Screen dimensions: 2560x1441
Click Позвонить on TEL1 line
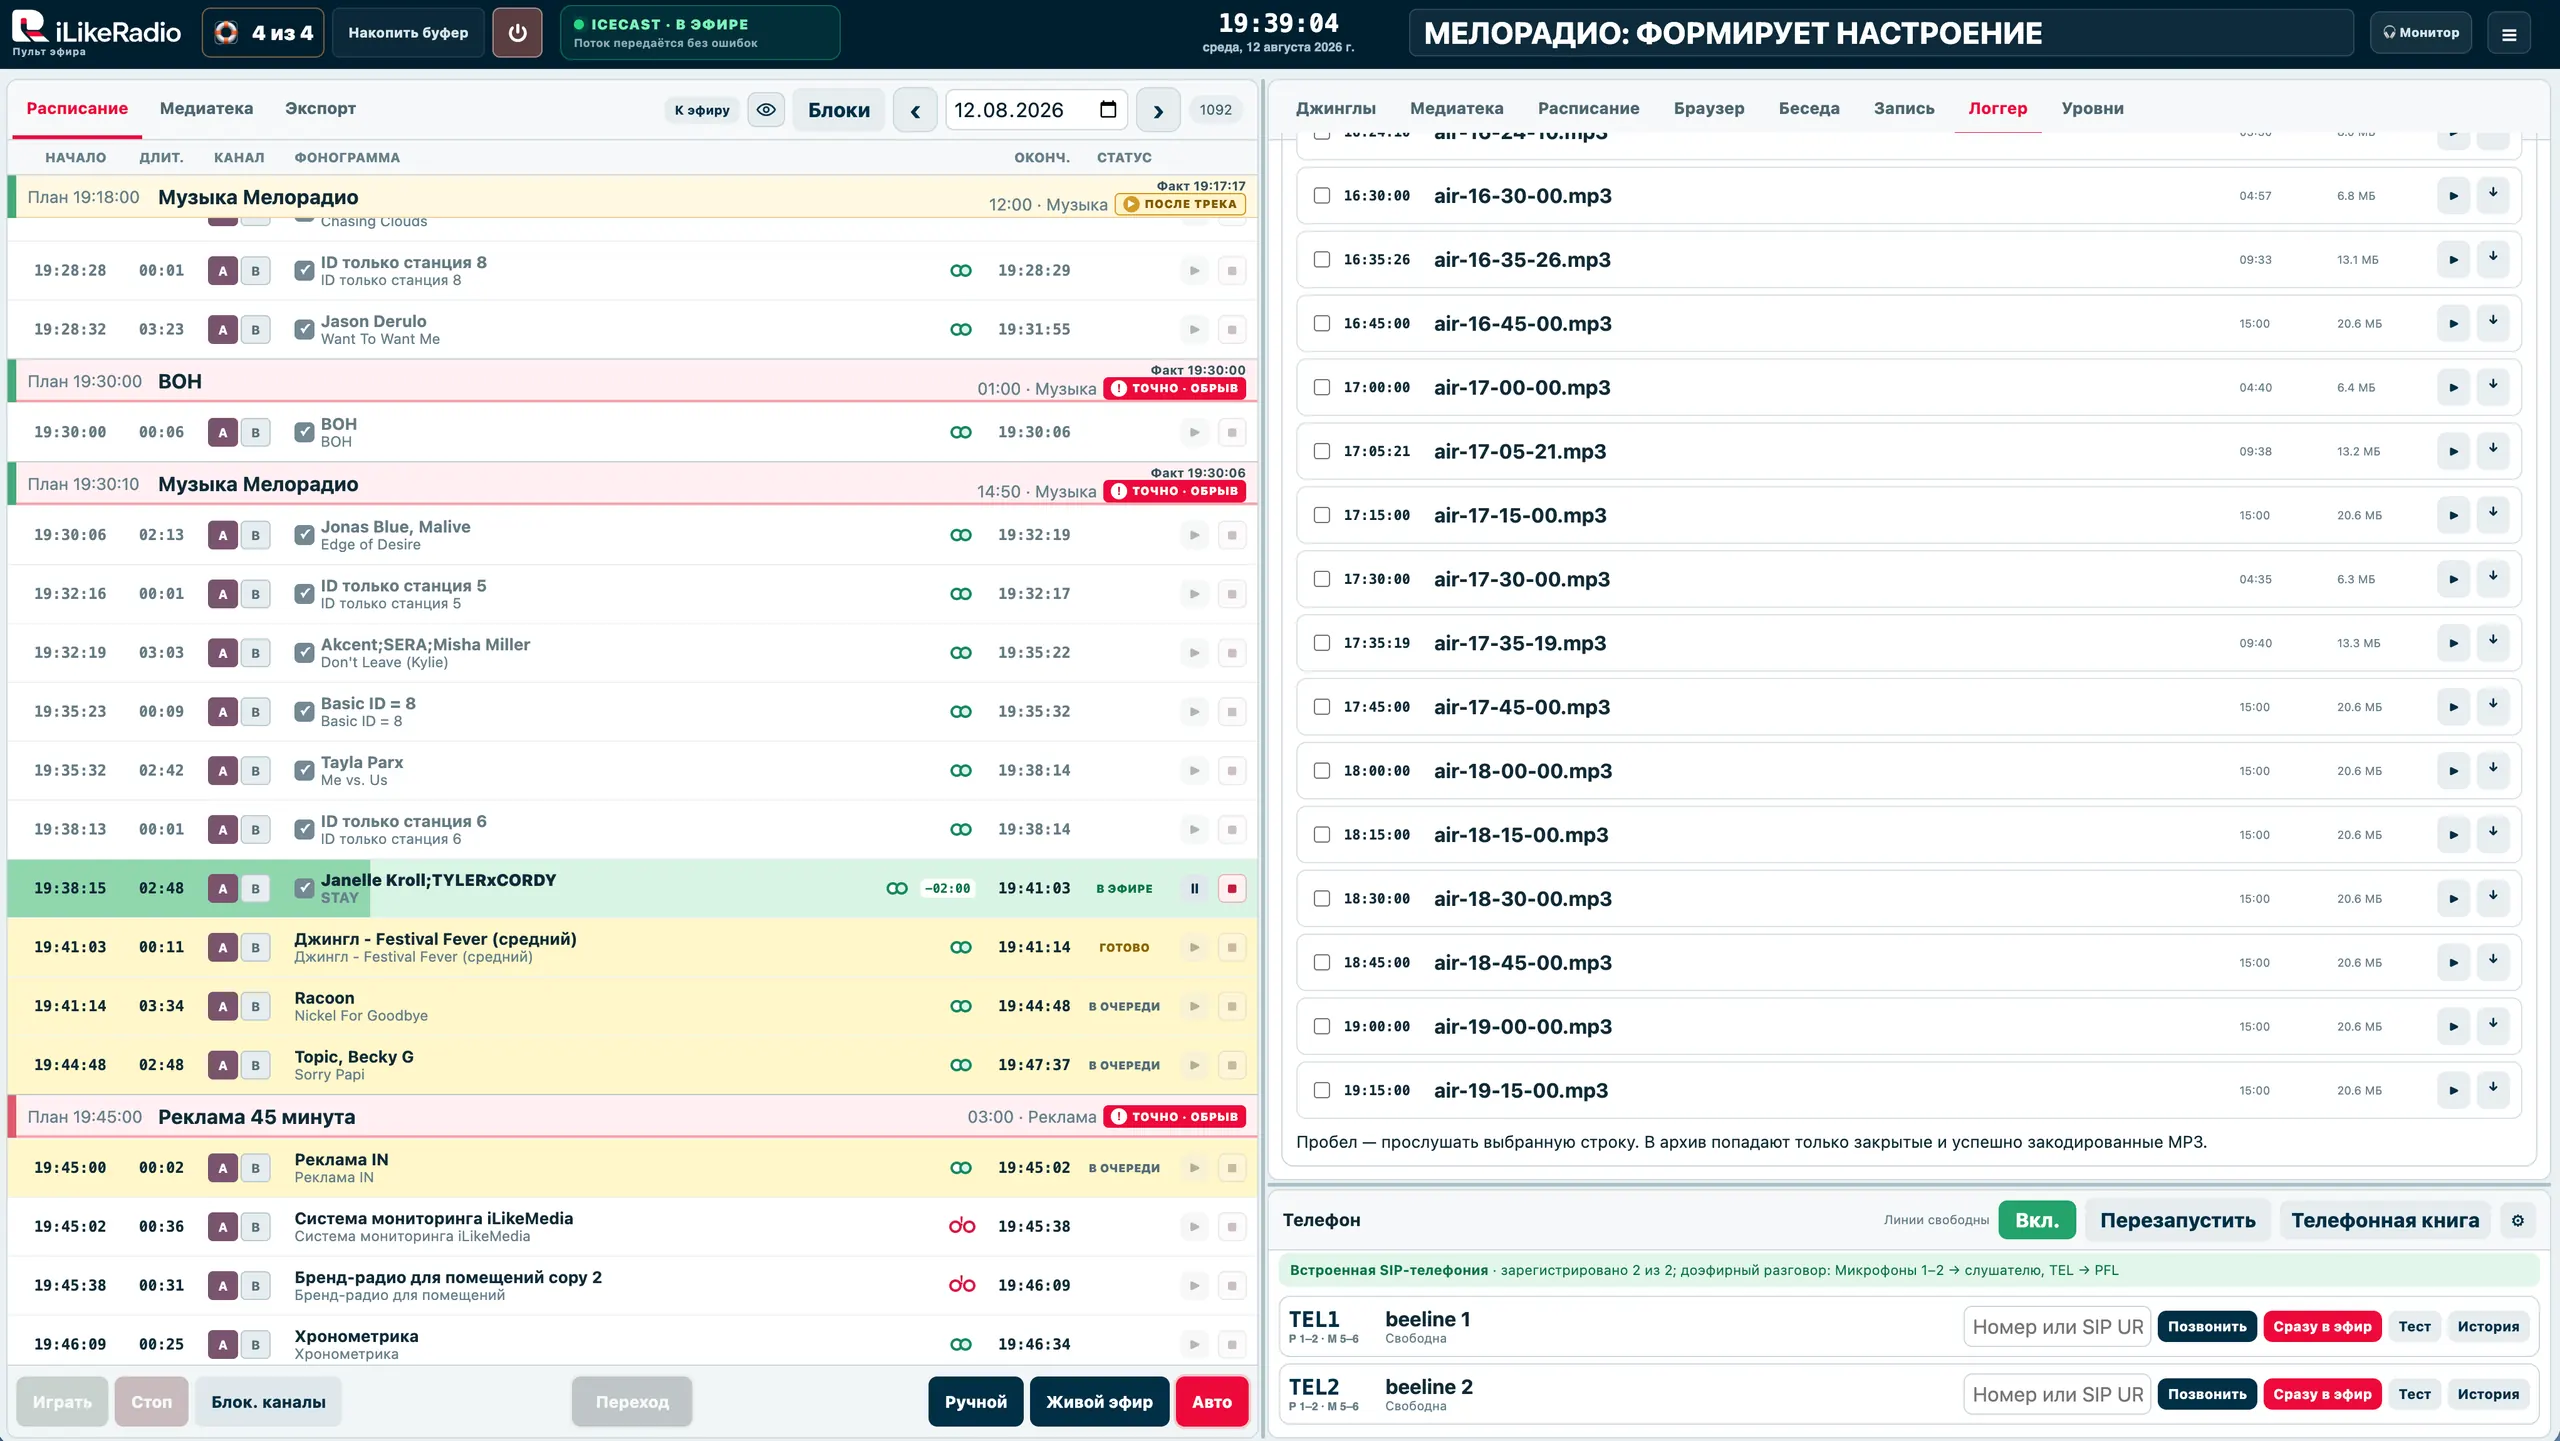pos(2207,1327)
